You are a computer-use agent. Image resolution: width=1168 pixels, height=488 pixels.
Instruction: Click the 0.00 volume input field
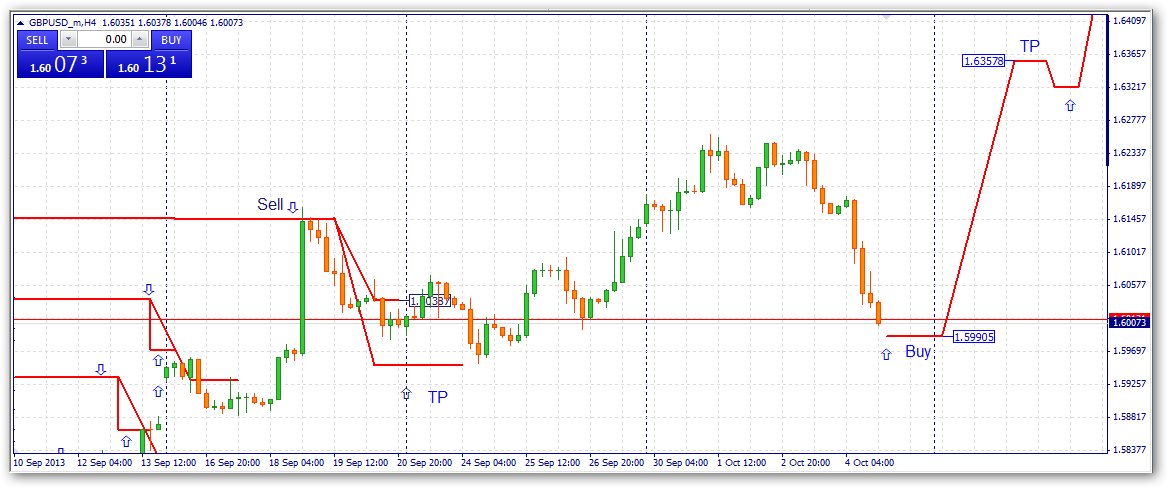pos(104,39)
